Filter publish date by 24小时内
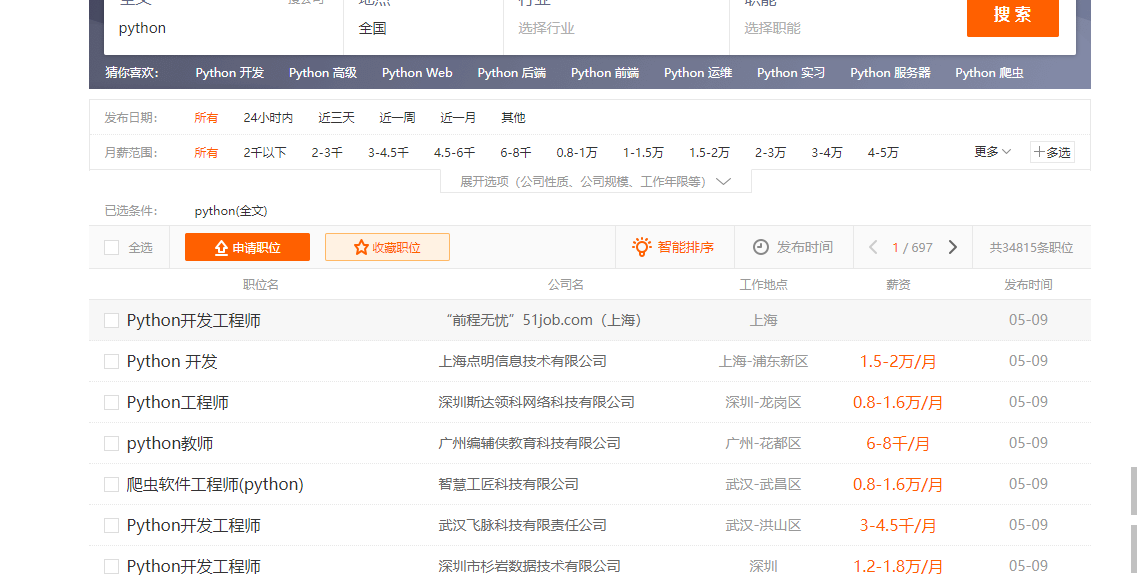The height and width of the screenshot is (575, 1137). coord(268,117)
